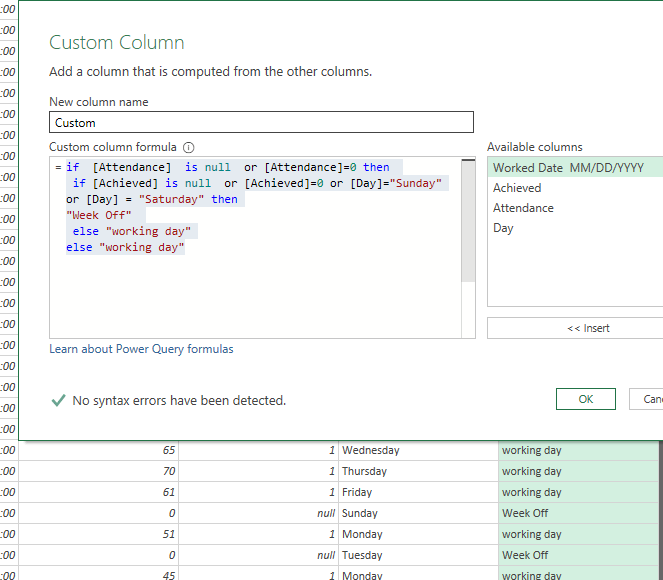Click the value 51 cell
The image size is (663, 580).
pyautogui.click(x=99, y=534)
